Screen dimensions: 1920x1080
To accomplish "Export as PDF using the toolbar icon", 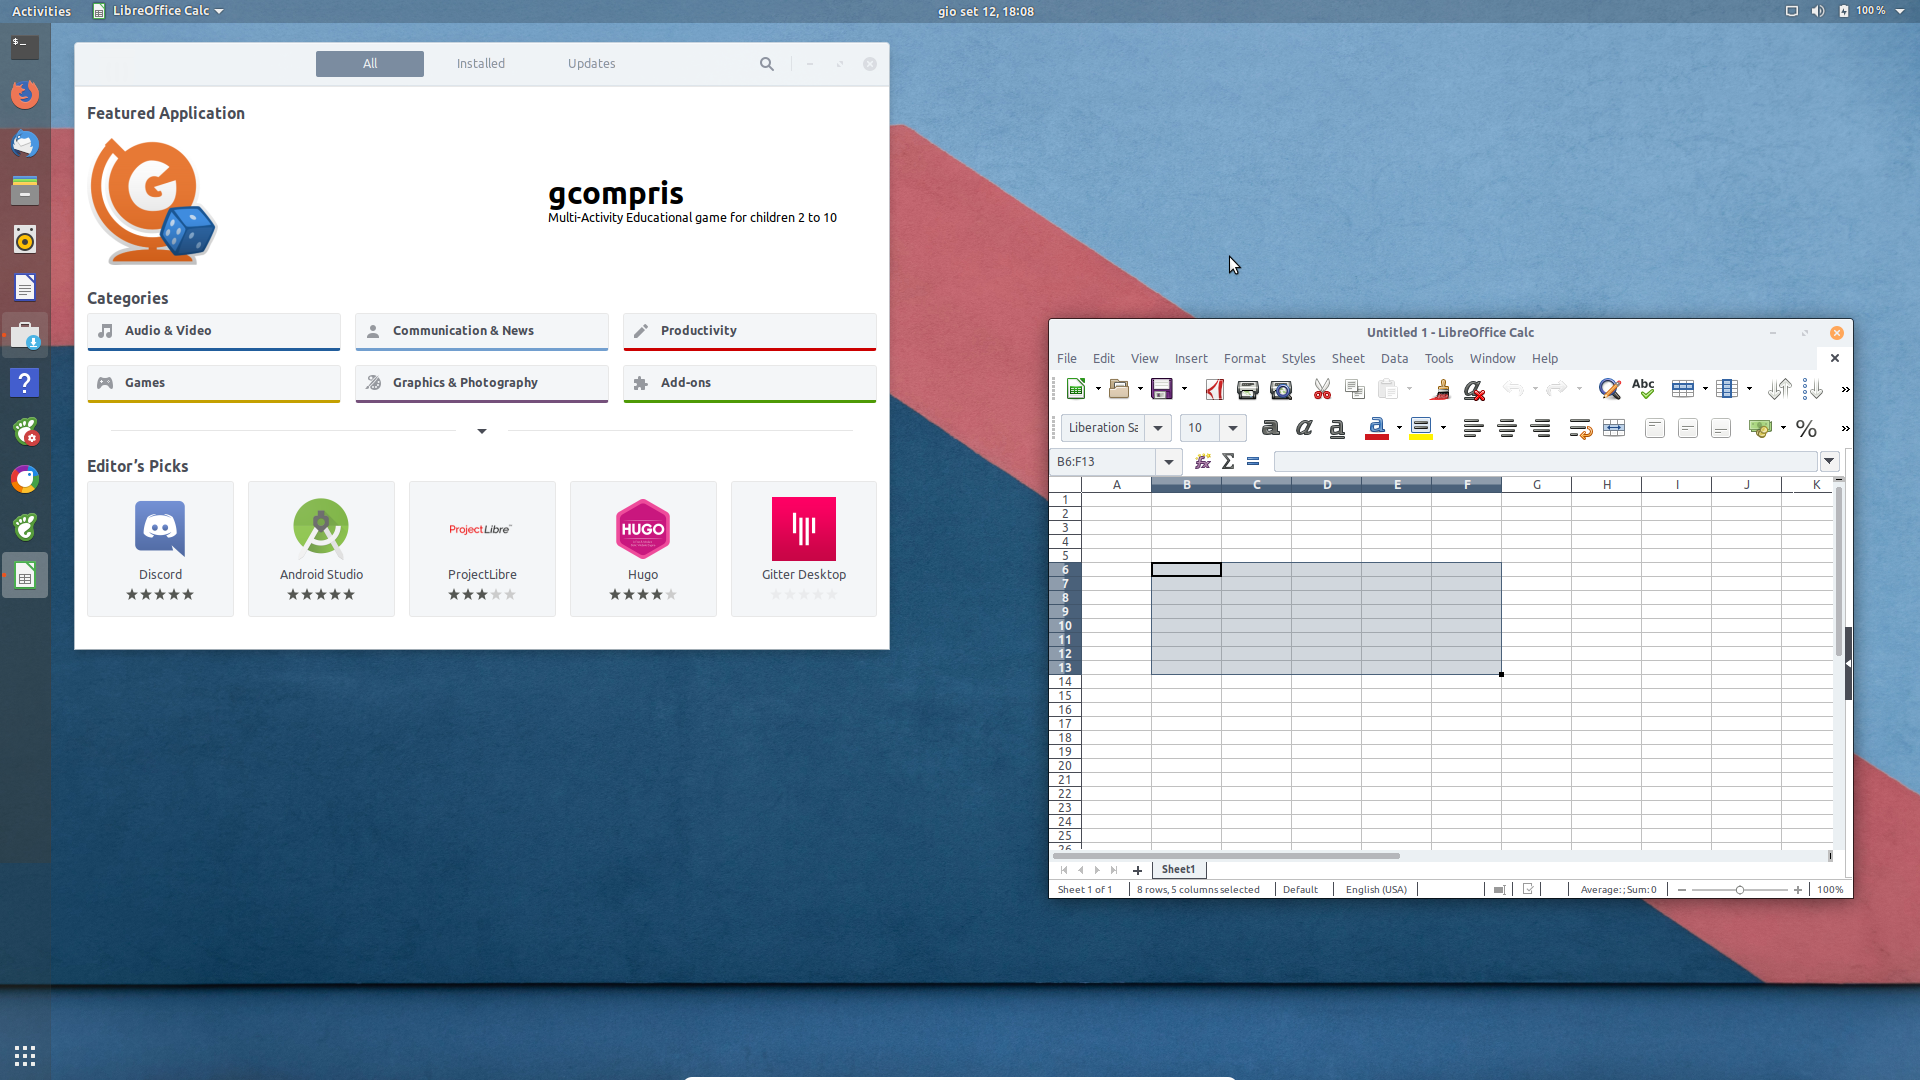I will click(1214, 389).
